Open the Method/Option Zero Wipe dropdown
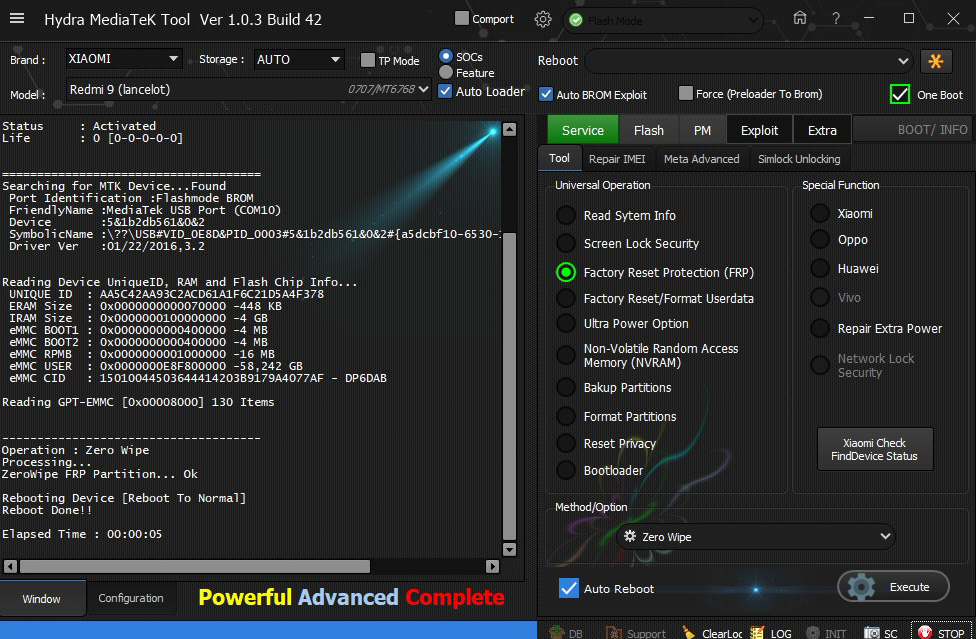976x639 pixels. [756, 536]
